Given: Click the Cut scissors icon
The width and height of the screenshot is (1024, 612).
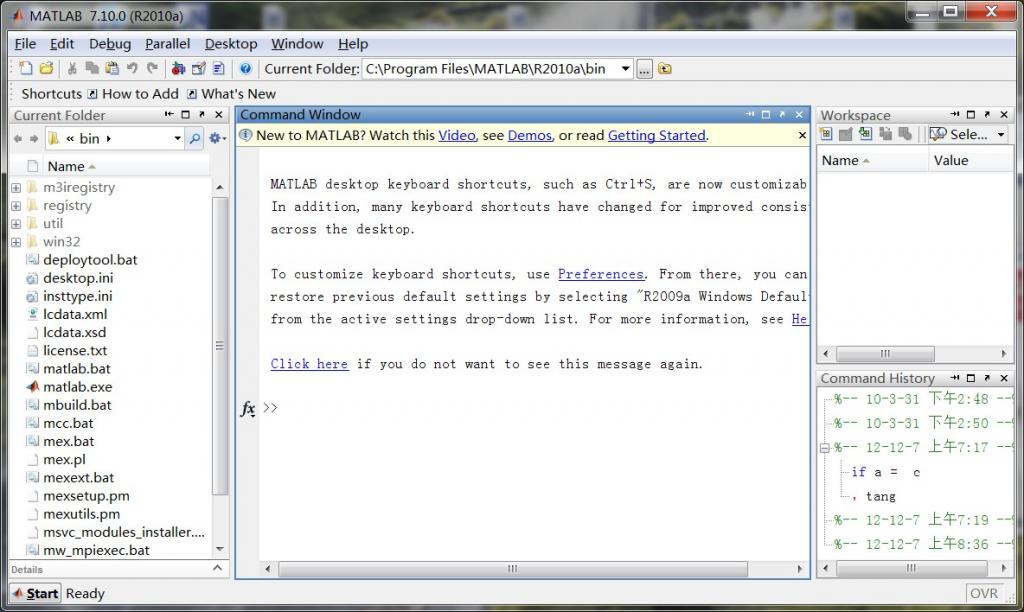Looking at the screenshot, I should tap(72, 69).
